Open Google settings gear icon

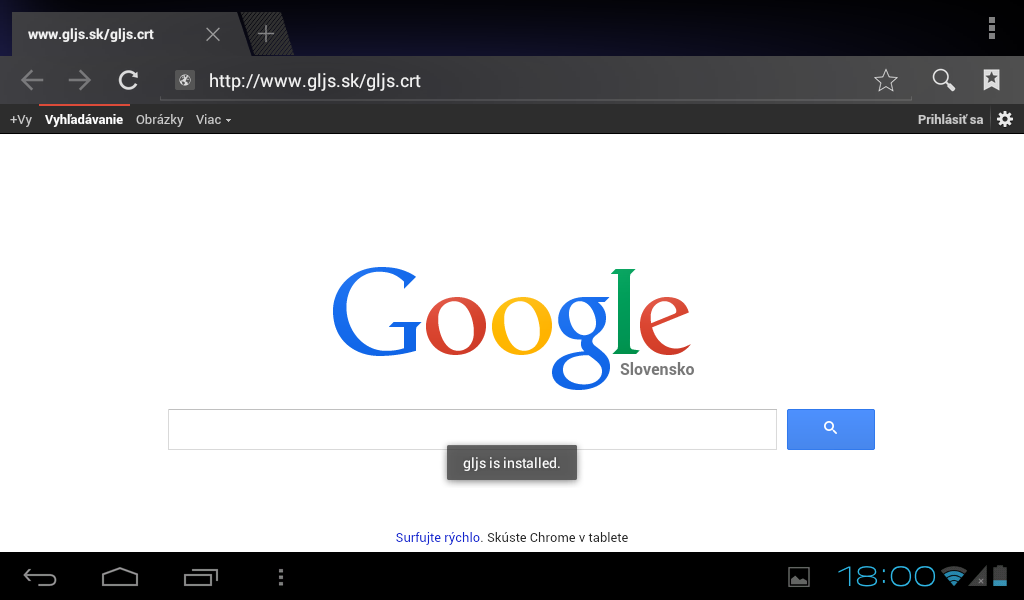[1005, 119]
